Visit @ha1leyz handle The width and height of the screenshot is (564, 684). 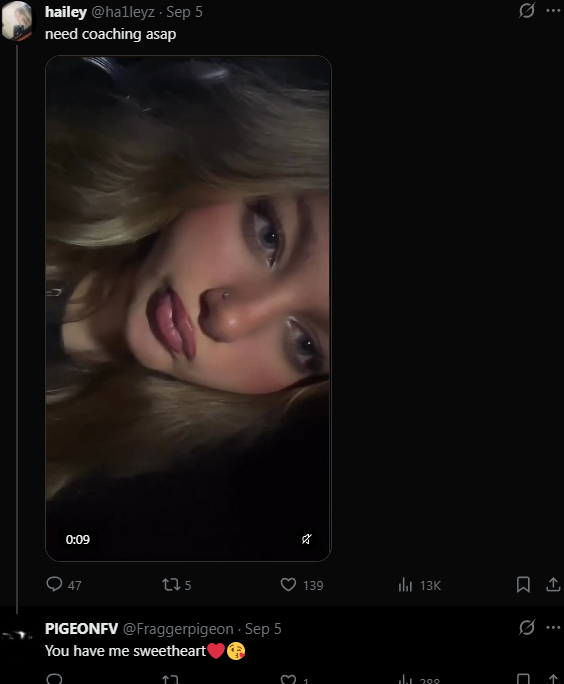(x=123, y=12)
